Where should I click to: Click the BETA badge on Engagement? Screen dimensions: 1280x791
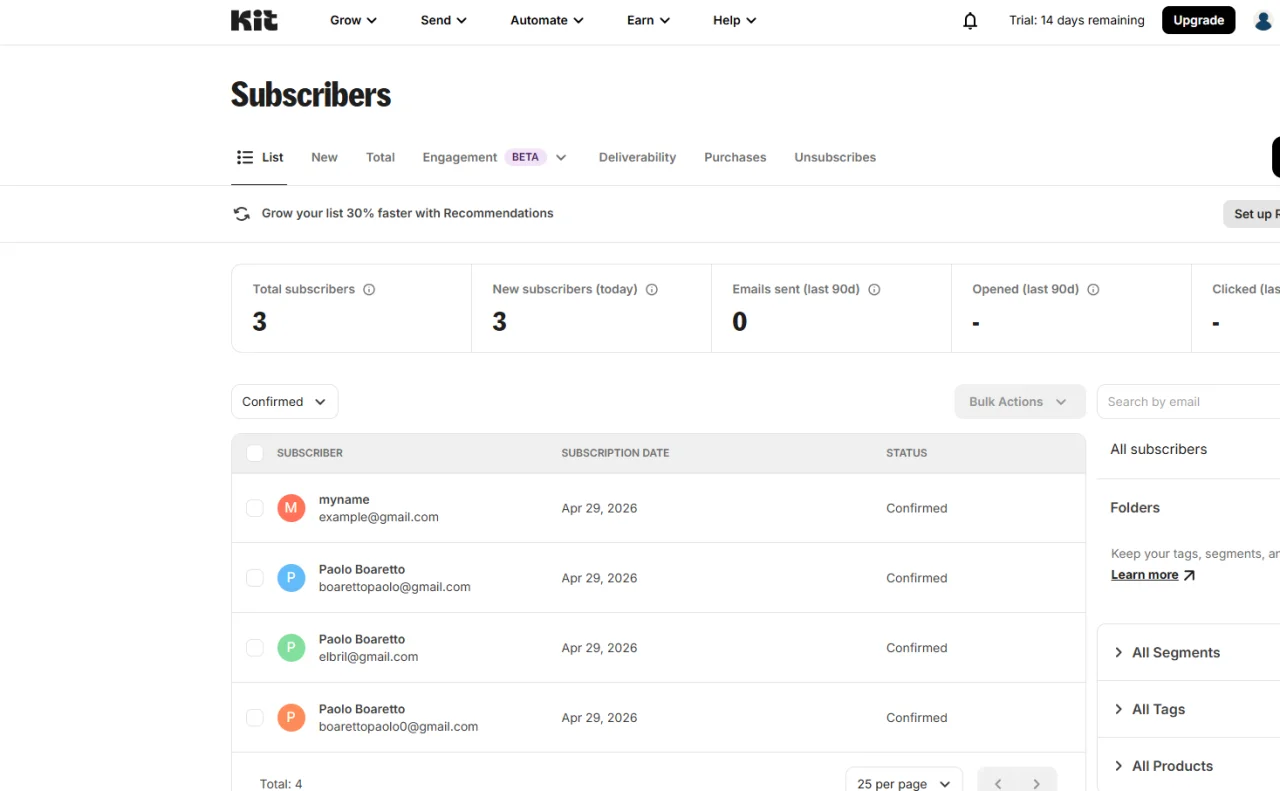(525, 157)
